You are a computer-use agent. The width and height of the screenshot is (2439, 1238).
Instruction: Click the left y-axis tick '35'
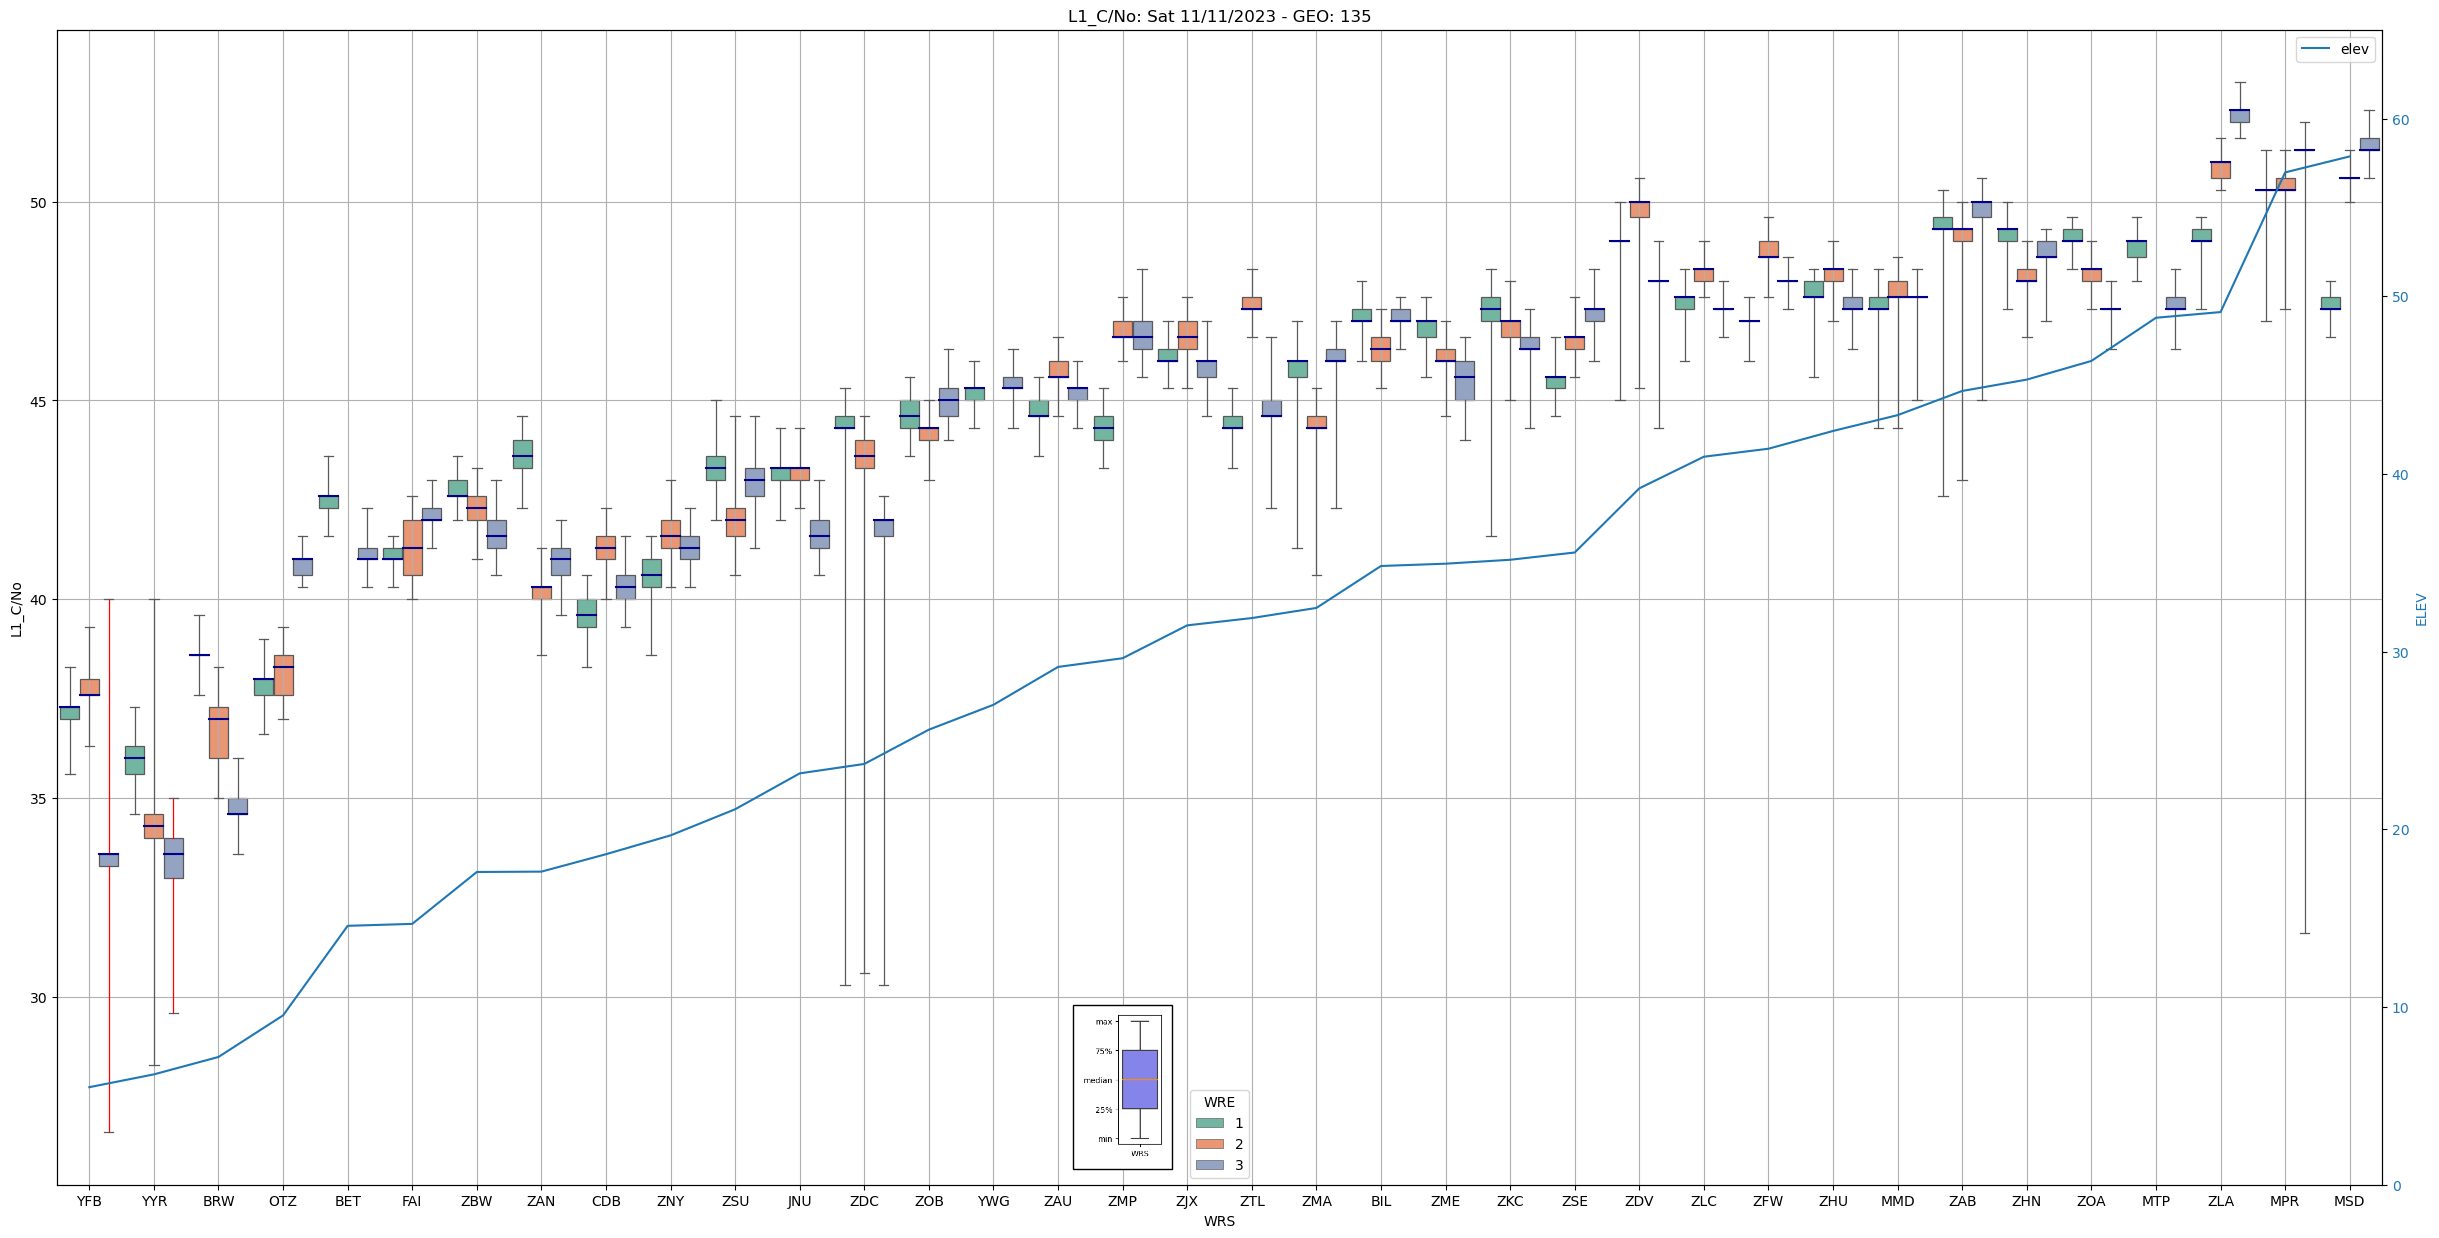tap(40, 799)
